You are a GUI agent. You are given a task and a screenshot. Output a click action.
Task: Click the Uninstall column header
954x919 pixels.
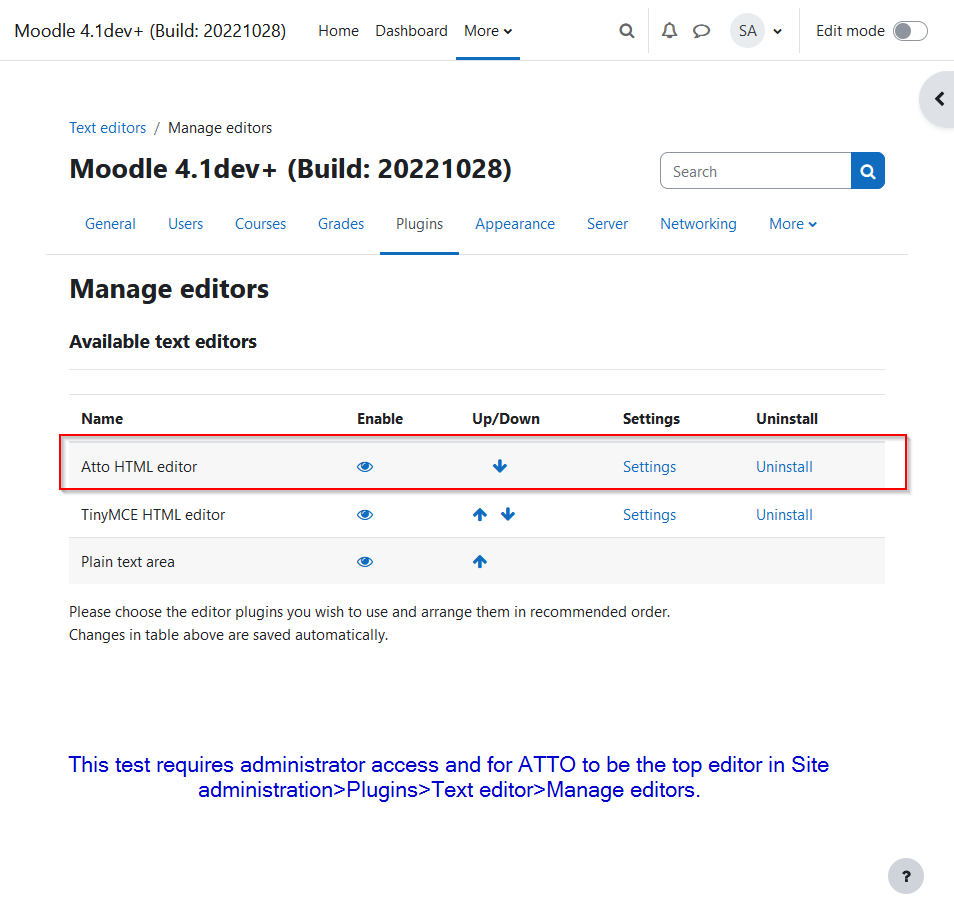[x=787, y=419]
